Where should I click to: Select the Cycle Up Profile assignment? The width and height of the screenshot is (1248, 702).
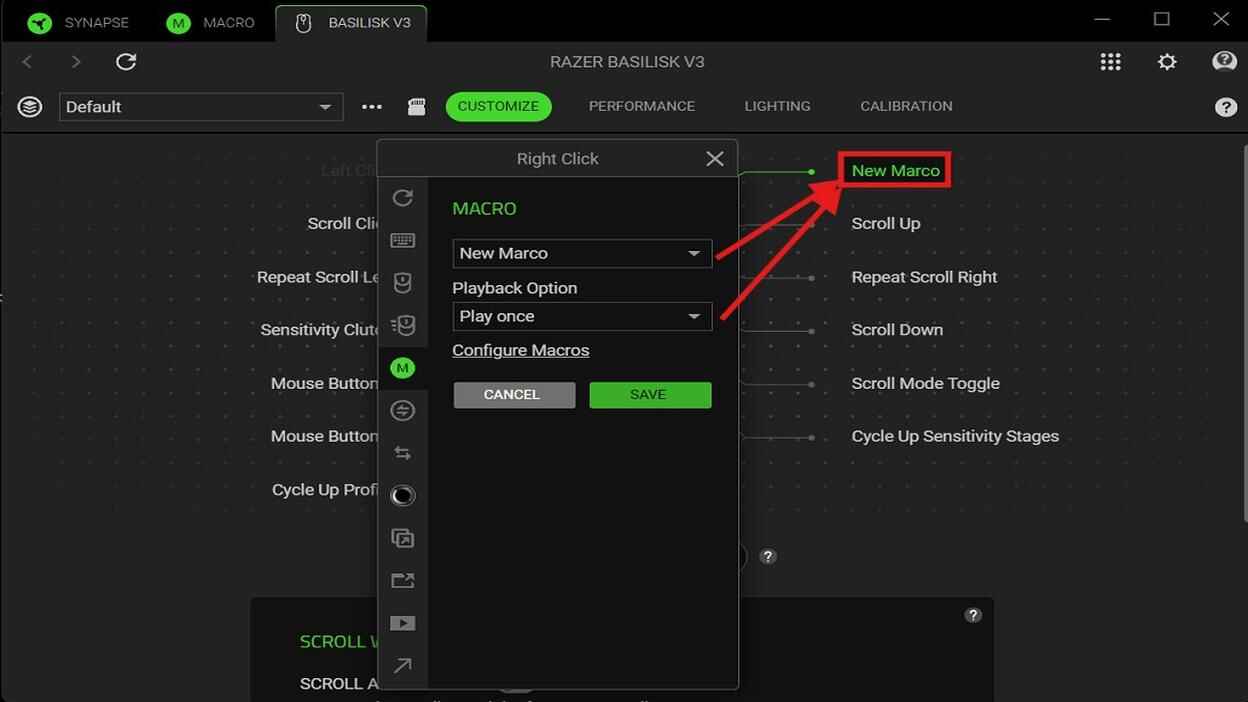tap(325, 490)
